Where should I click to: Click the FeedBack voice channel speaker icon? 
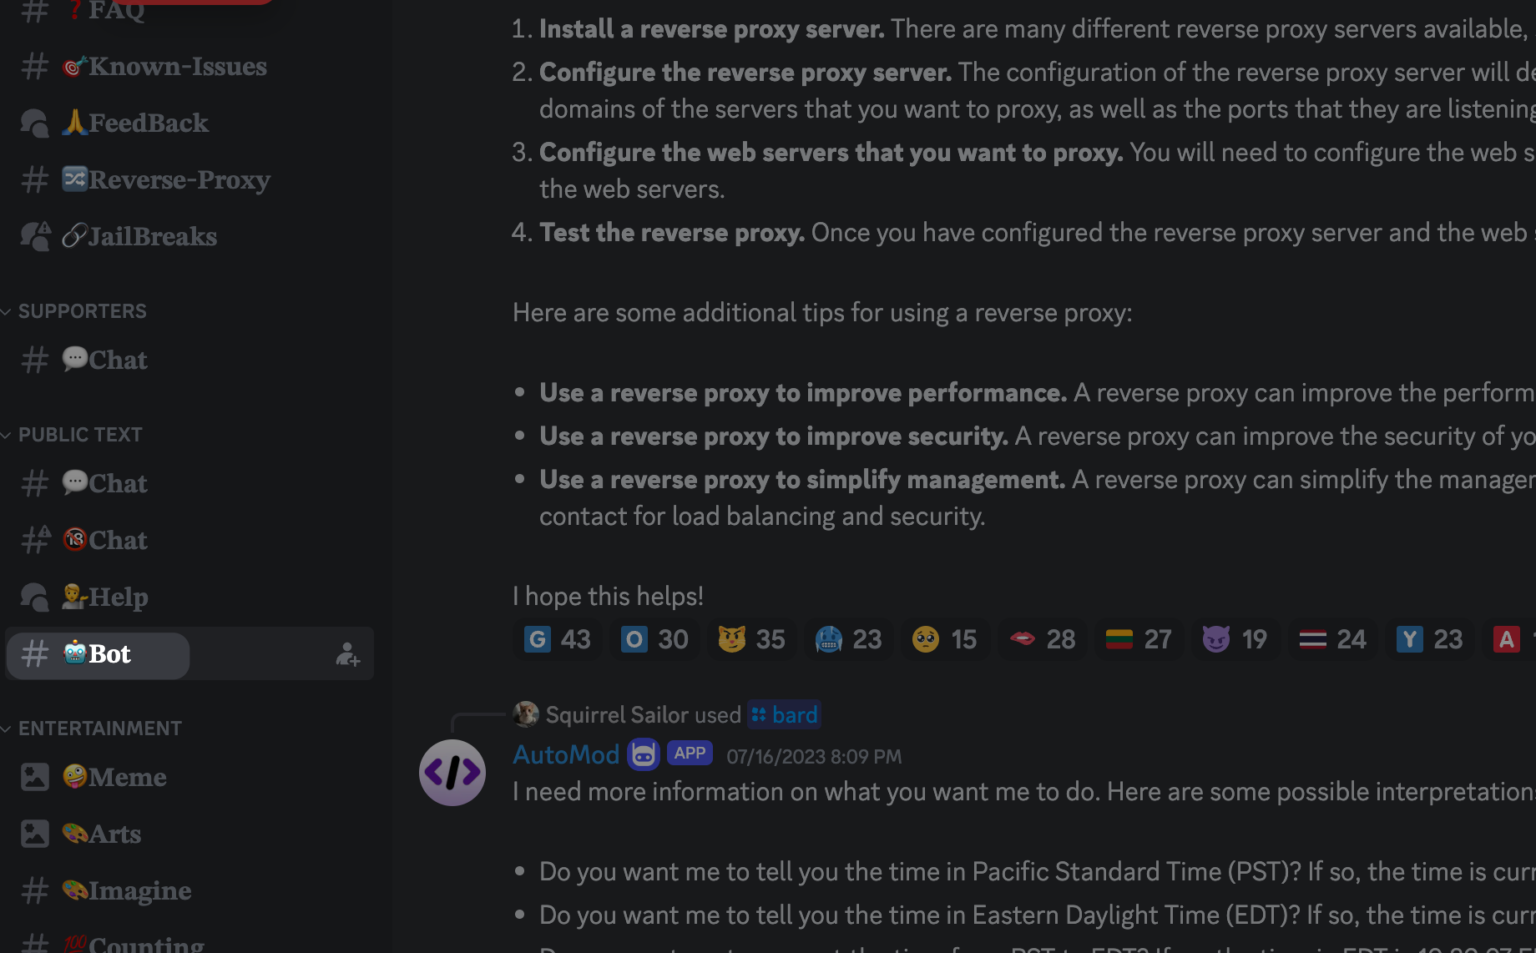(34, 122)
